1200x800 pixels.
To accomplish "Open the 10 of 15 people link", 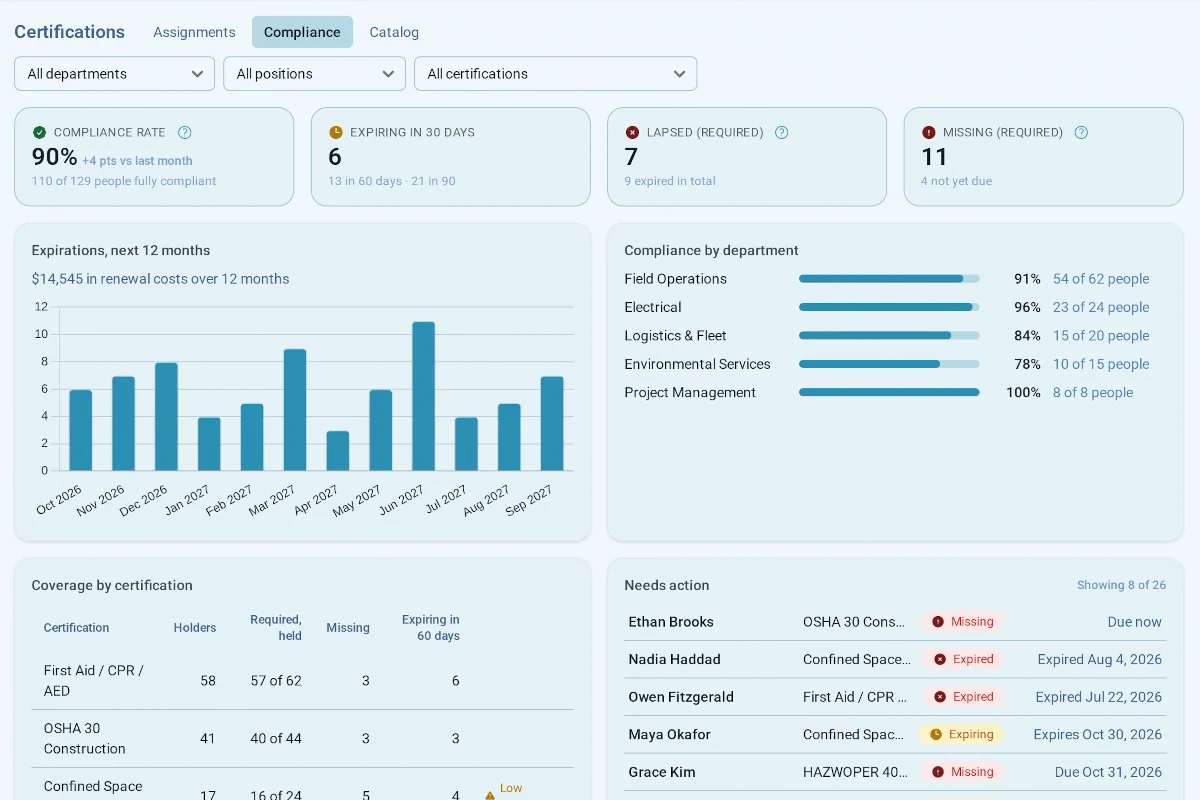I will pyautogui.click(x=1101, y=364).
